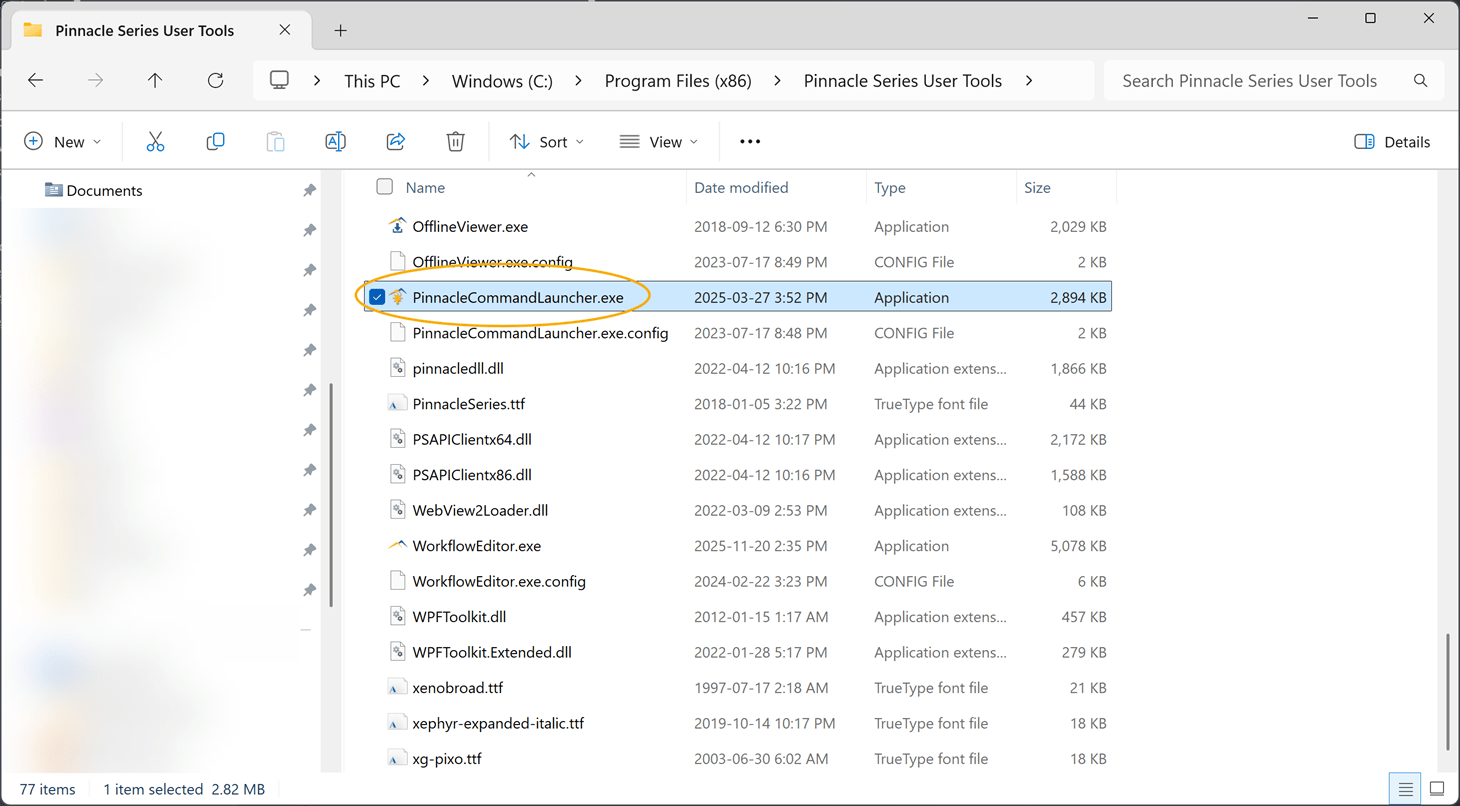This screenshot has width=1460, height=806.
Task: Refresh the folder view
Action: pyautogui.click(x=215, y=81)
